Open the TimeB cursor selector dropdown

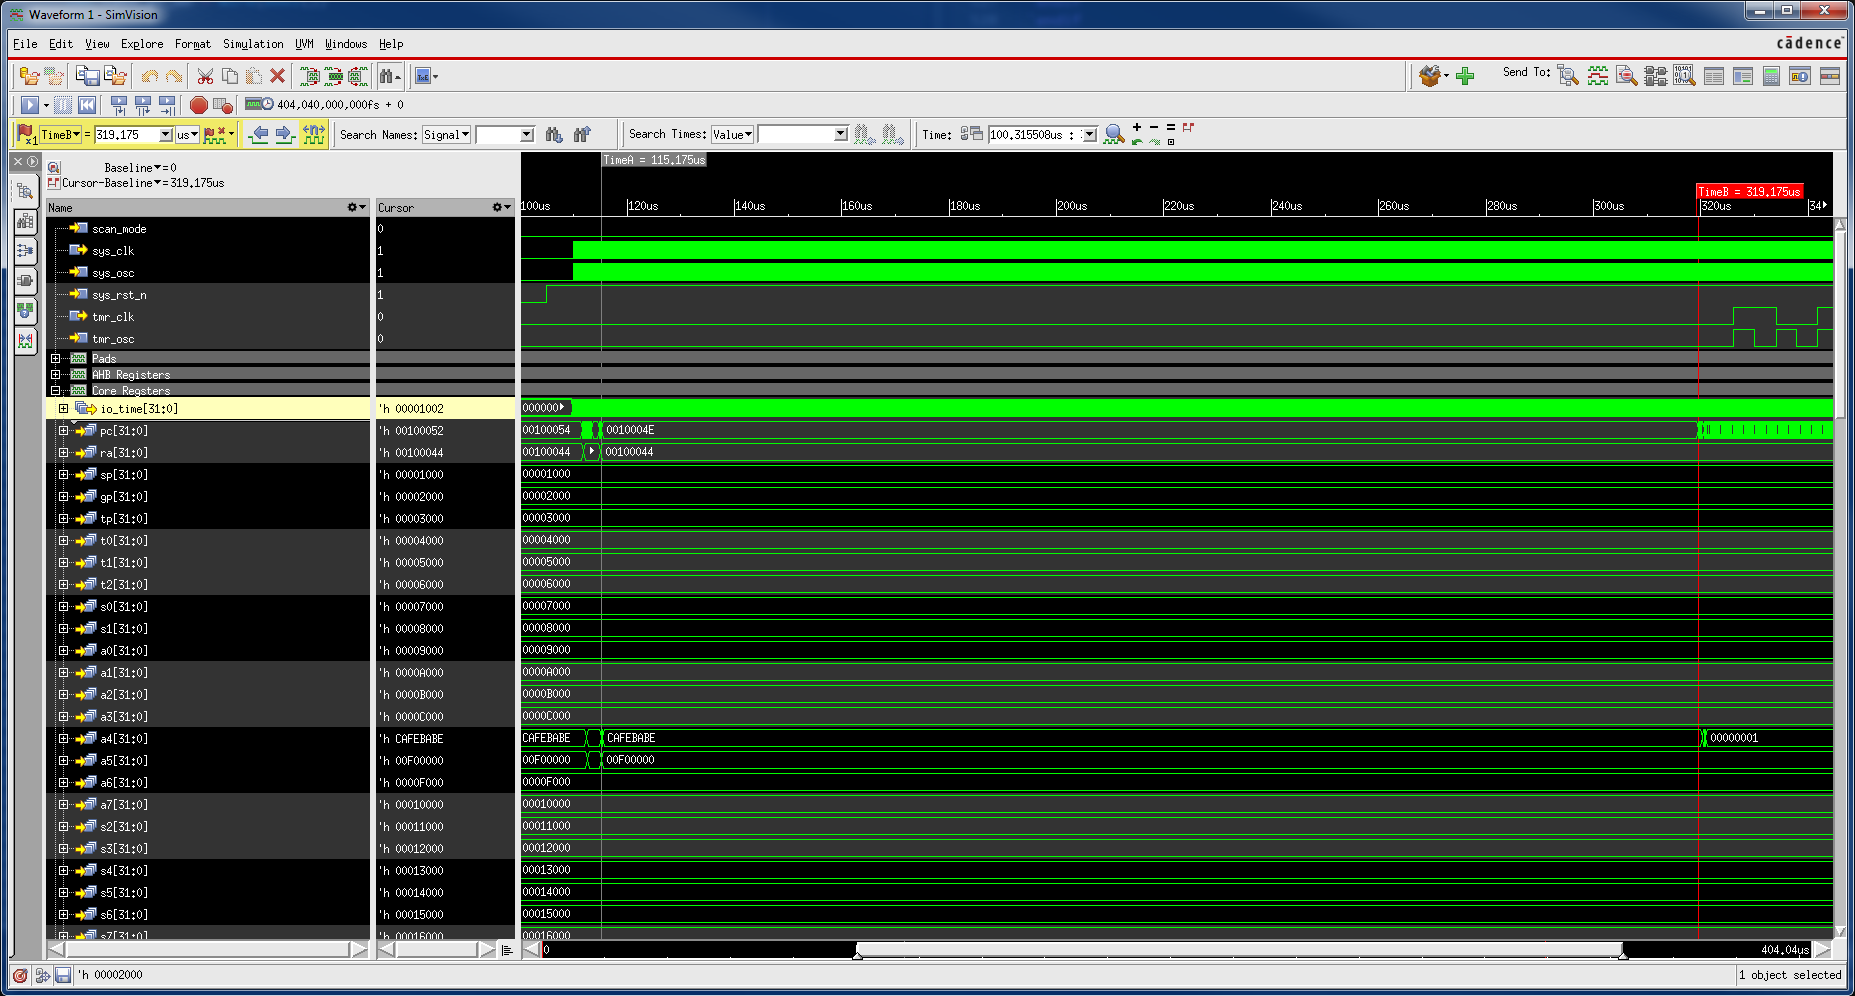(60, 133)
